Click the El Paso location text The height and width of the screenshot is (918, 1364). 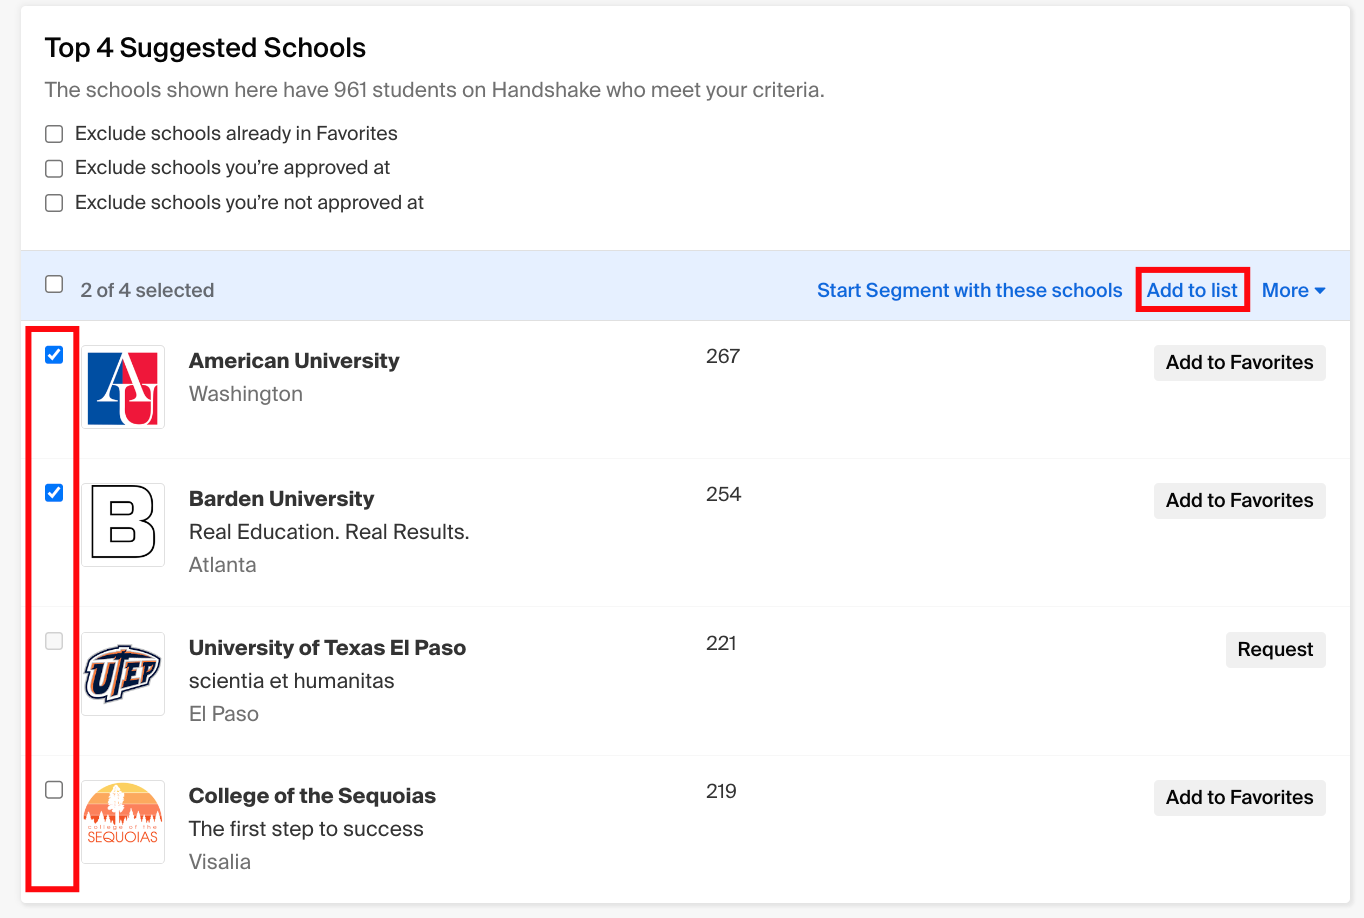pyautogui.click(x=224, y=714)
